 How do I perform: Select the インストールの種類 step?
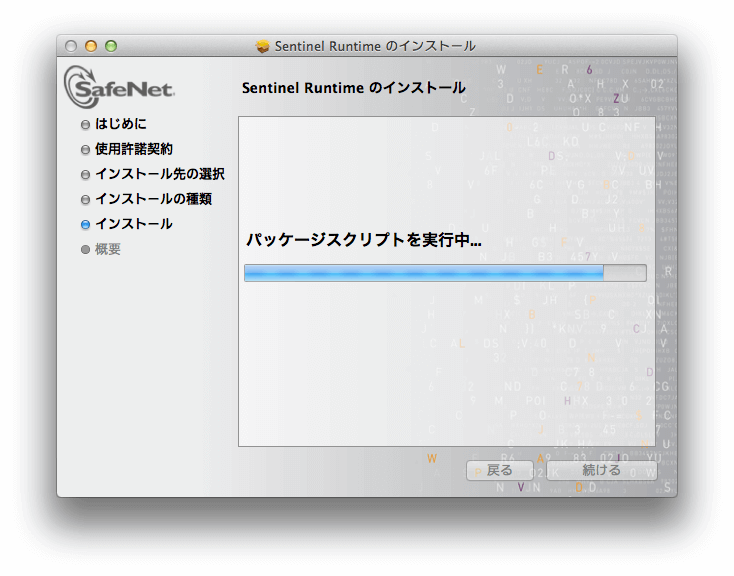[154, 199]
